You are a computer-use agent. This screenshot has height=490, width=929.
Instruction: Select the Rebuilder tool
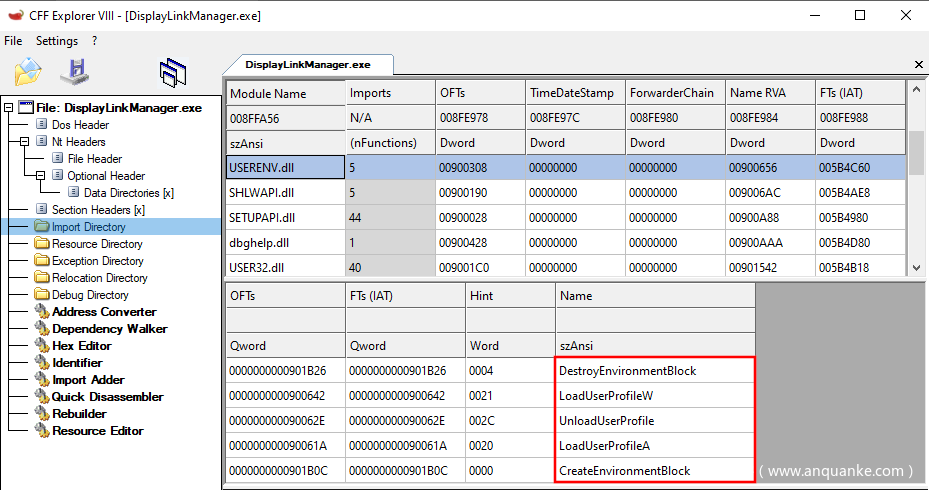point(79,414)
